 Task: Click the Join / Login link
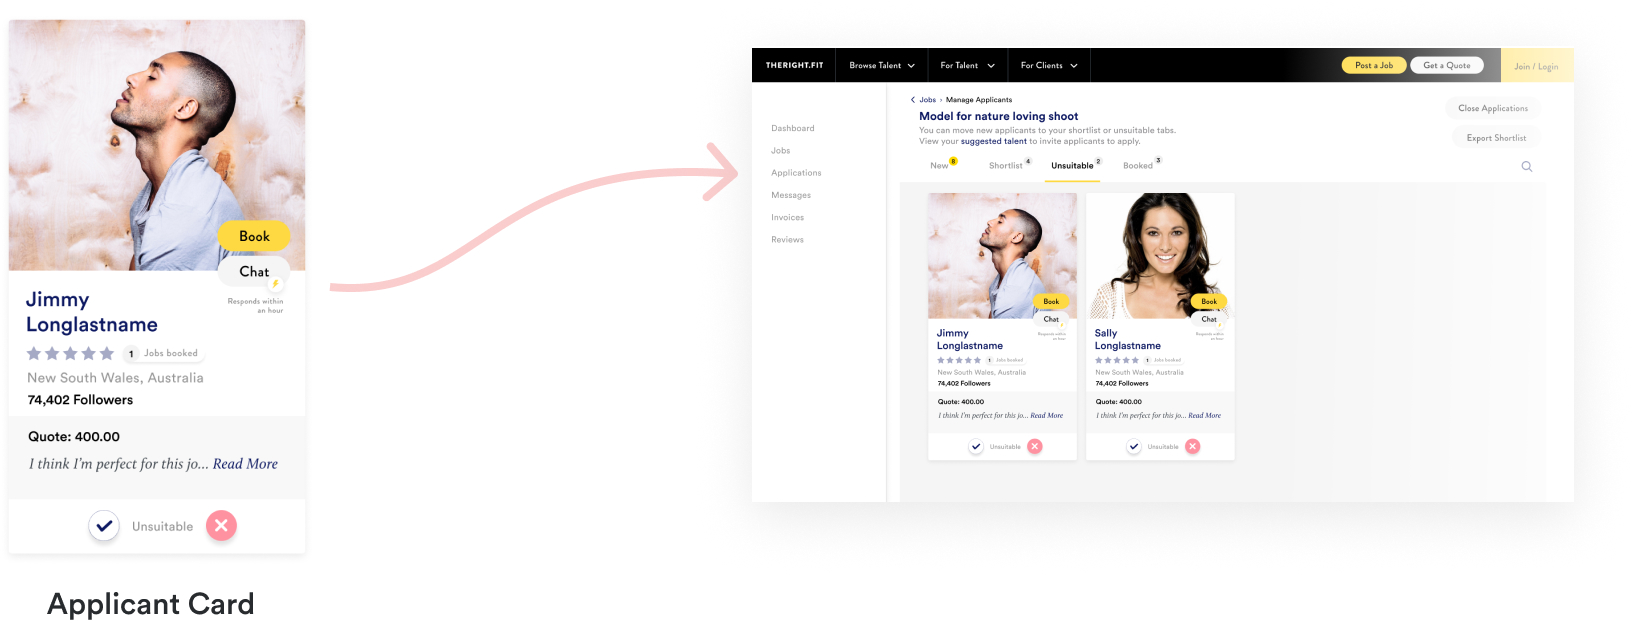pos(1536,66)
